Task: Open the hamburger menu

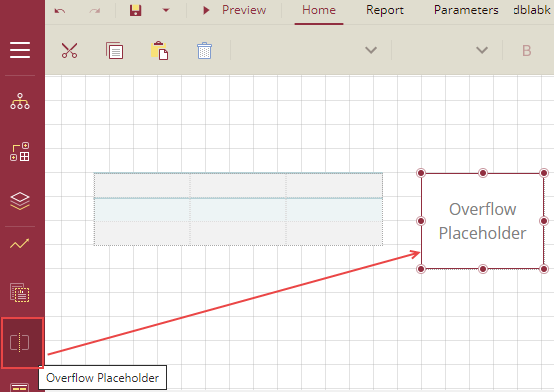Action: pyautogui.click(x=20, y=49)
